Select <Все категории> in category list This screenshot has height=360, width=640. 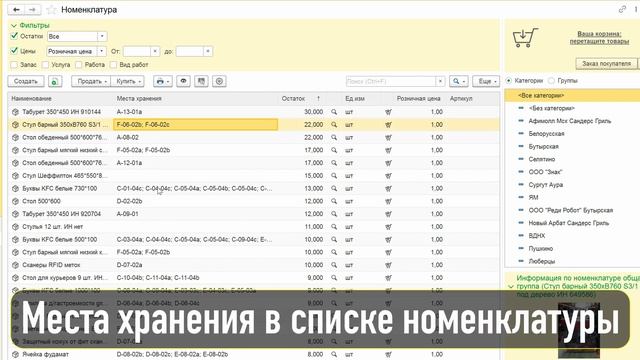[572, 96]
